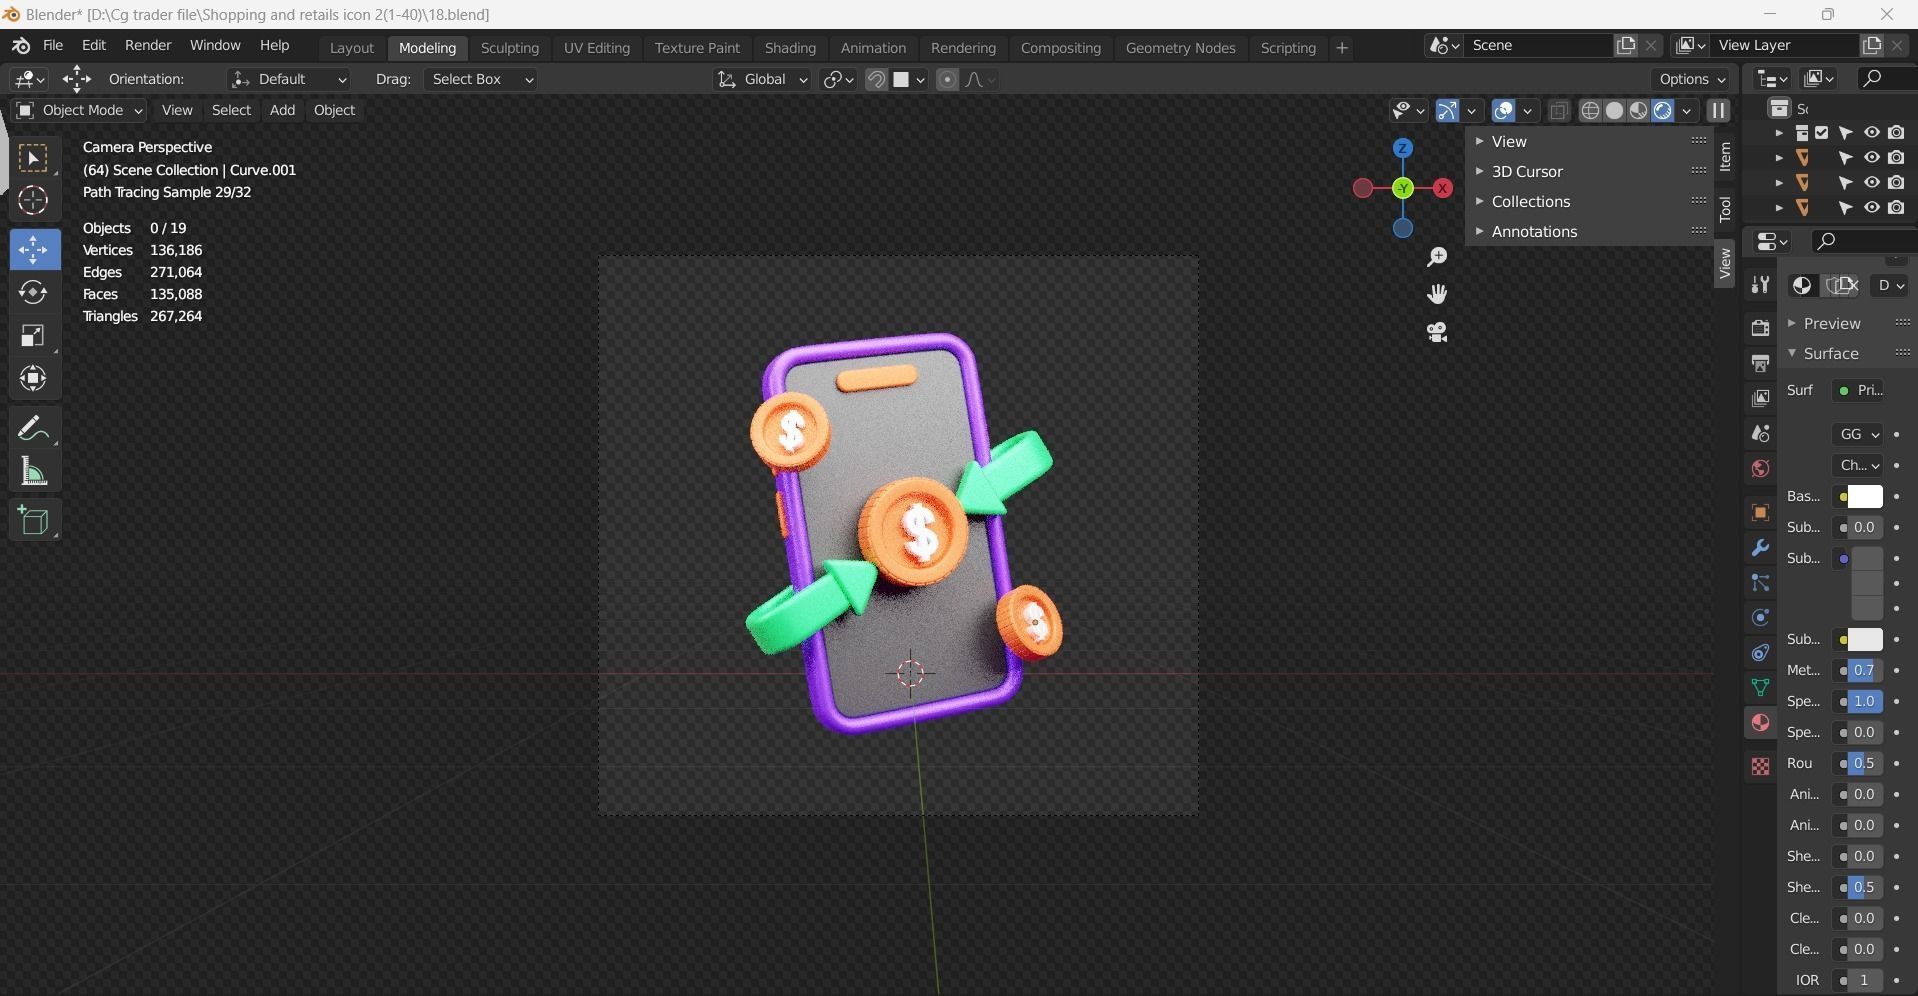Screen dimensions: 1918x996
Task: Toggle viewport overlays button
Action: coord(1503,110)
